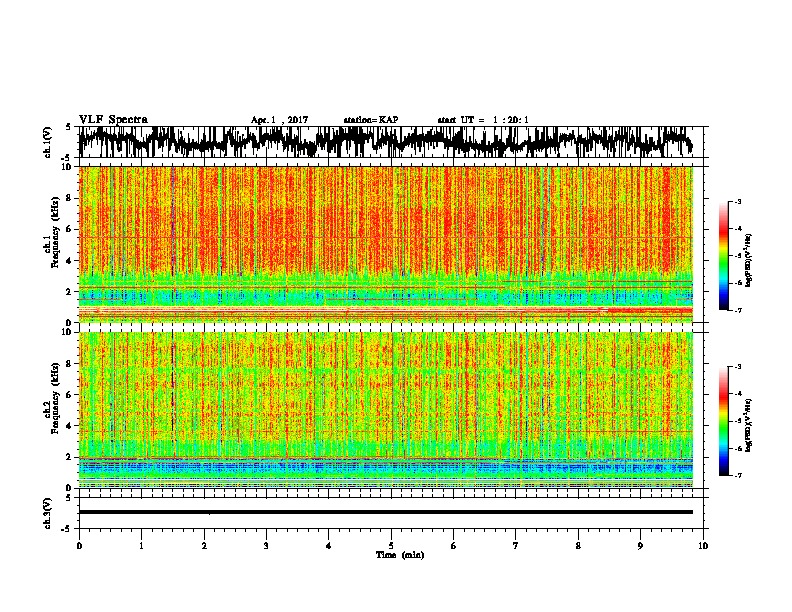792x612 pixels.
Task: Click the time axis tick label '10'
Action: coord(703,546)
